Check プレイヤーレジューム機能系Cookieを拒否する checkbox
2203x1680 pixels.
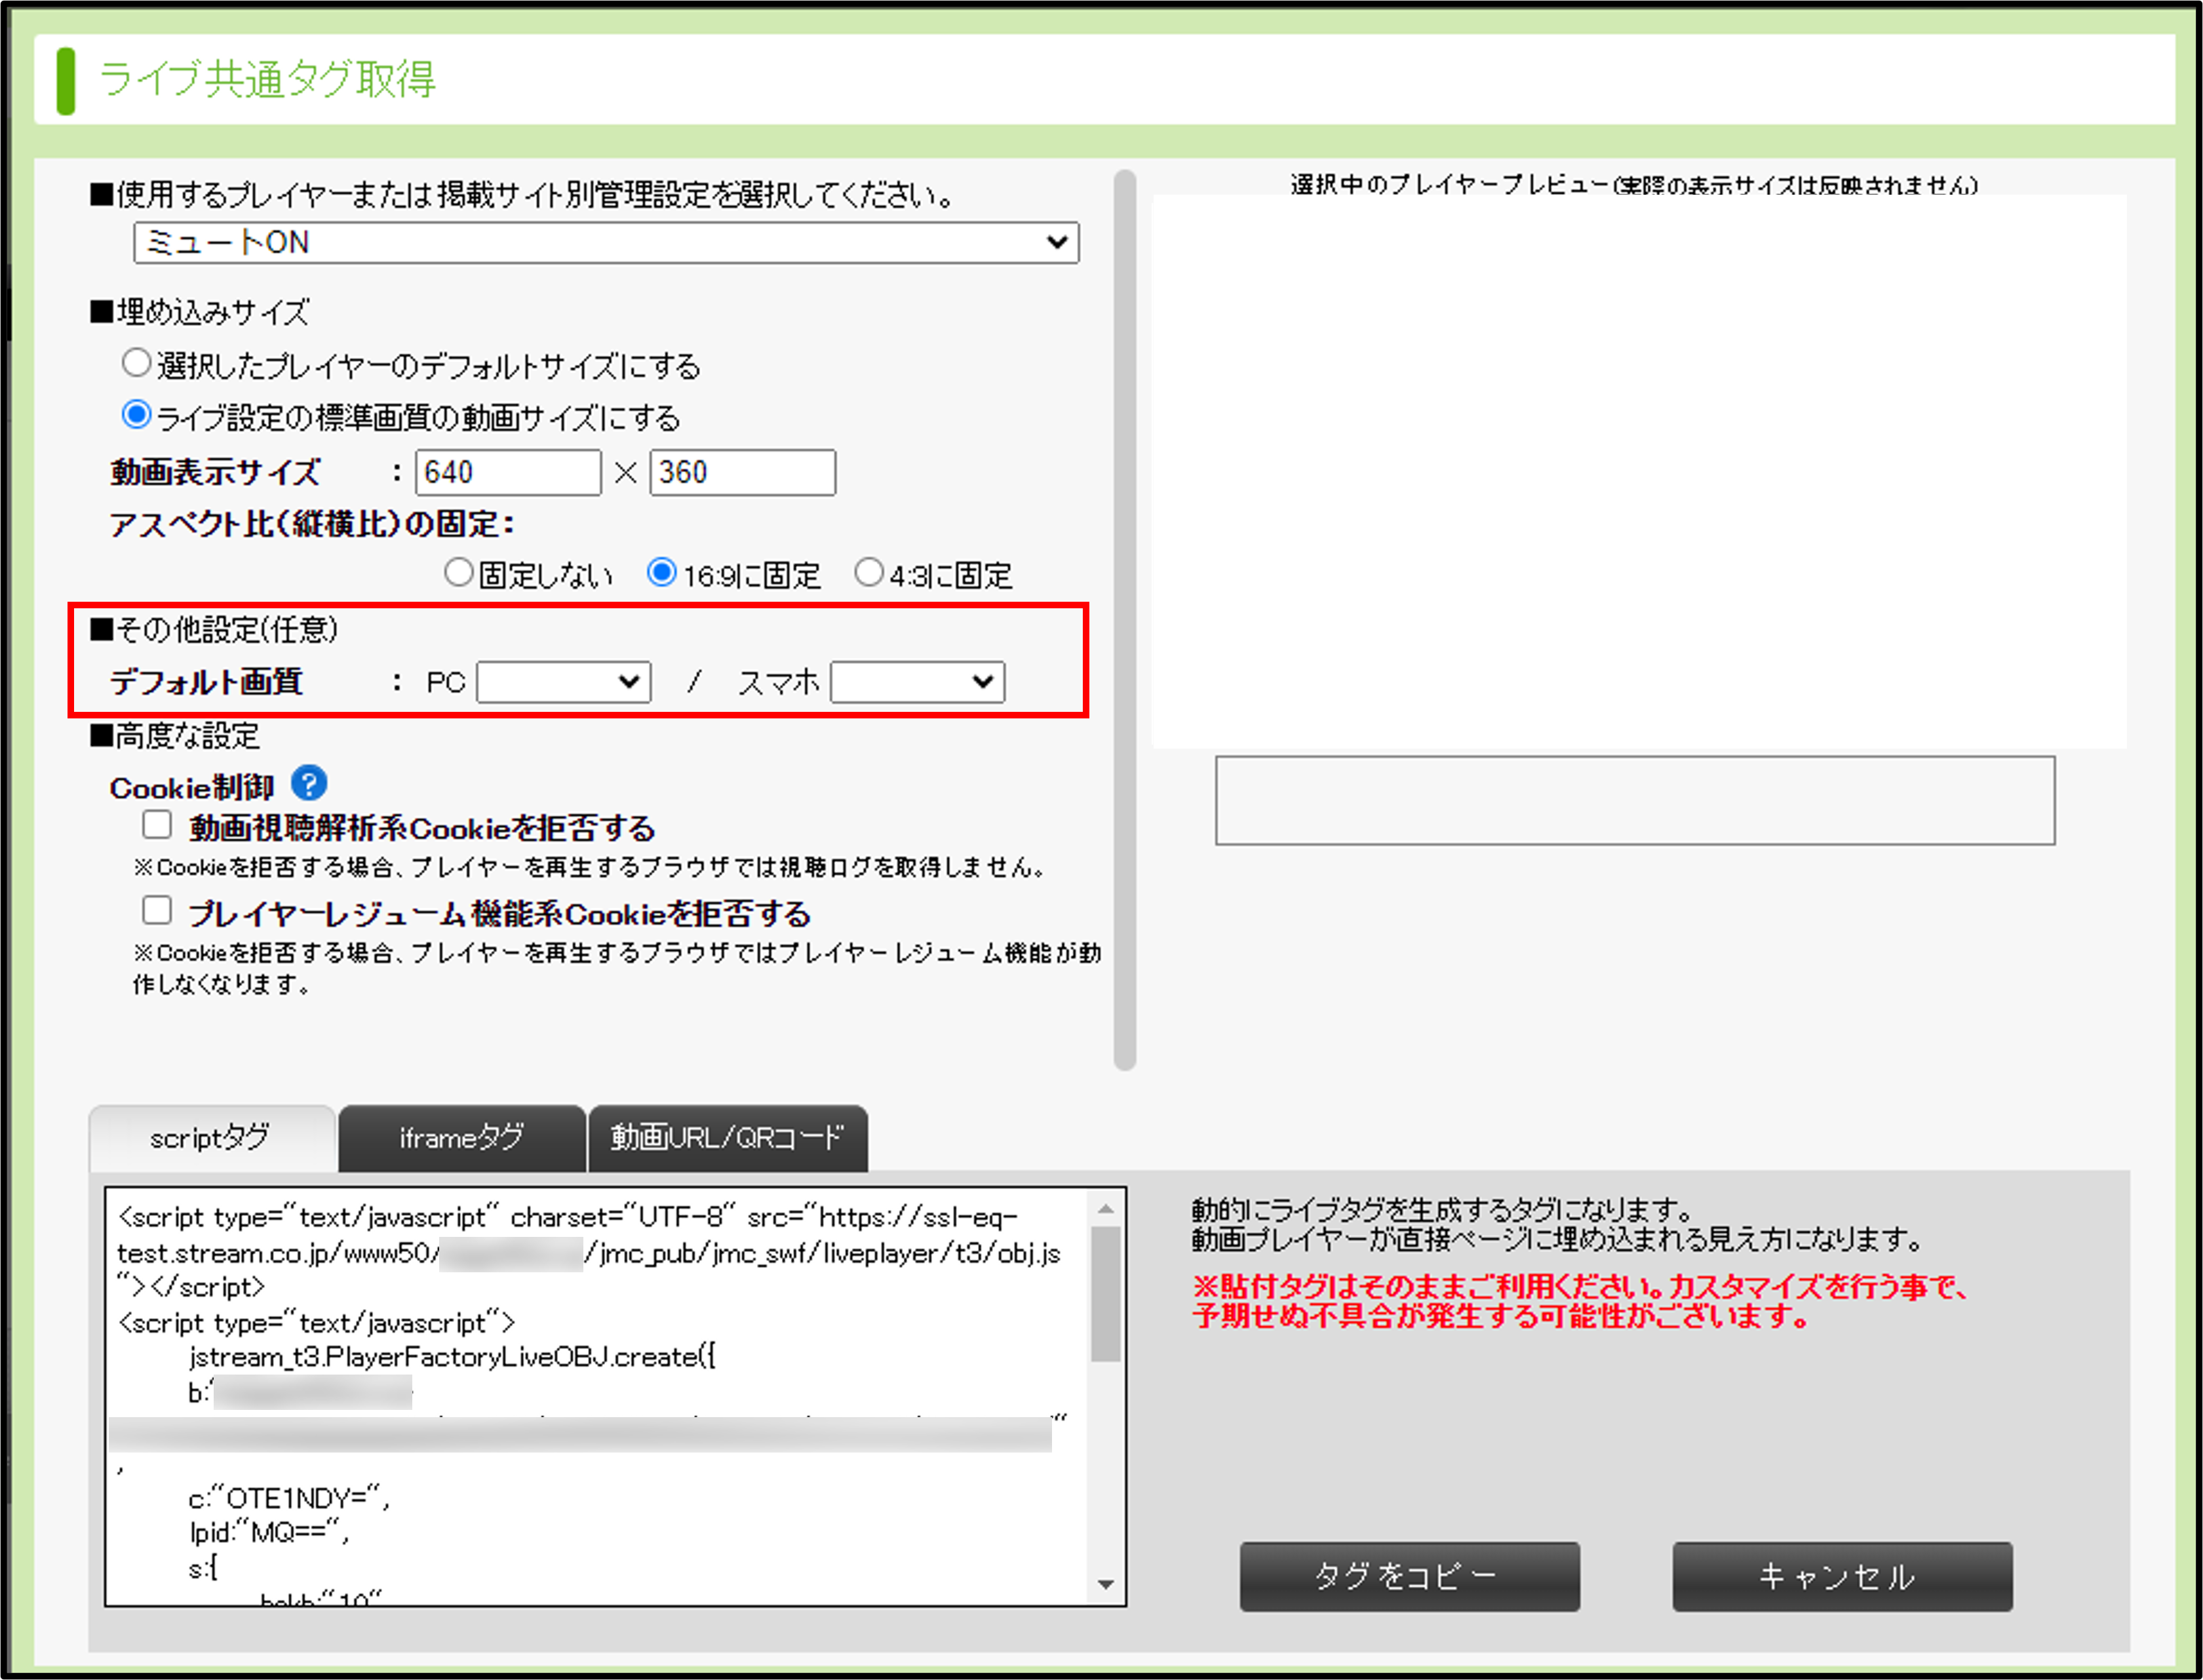157,911
